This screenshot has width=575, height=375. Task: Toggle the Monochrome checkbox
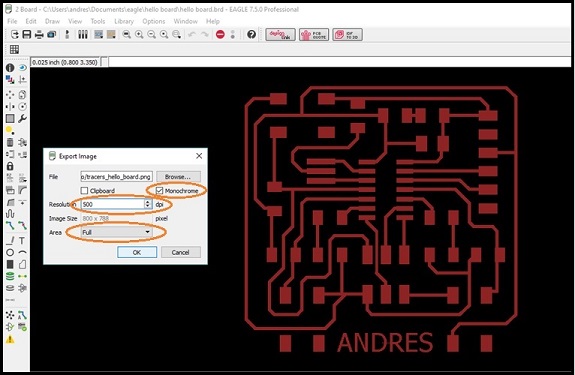159,191
